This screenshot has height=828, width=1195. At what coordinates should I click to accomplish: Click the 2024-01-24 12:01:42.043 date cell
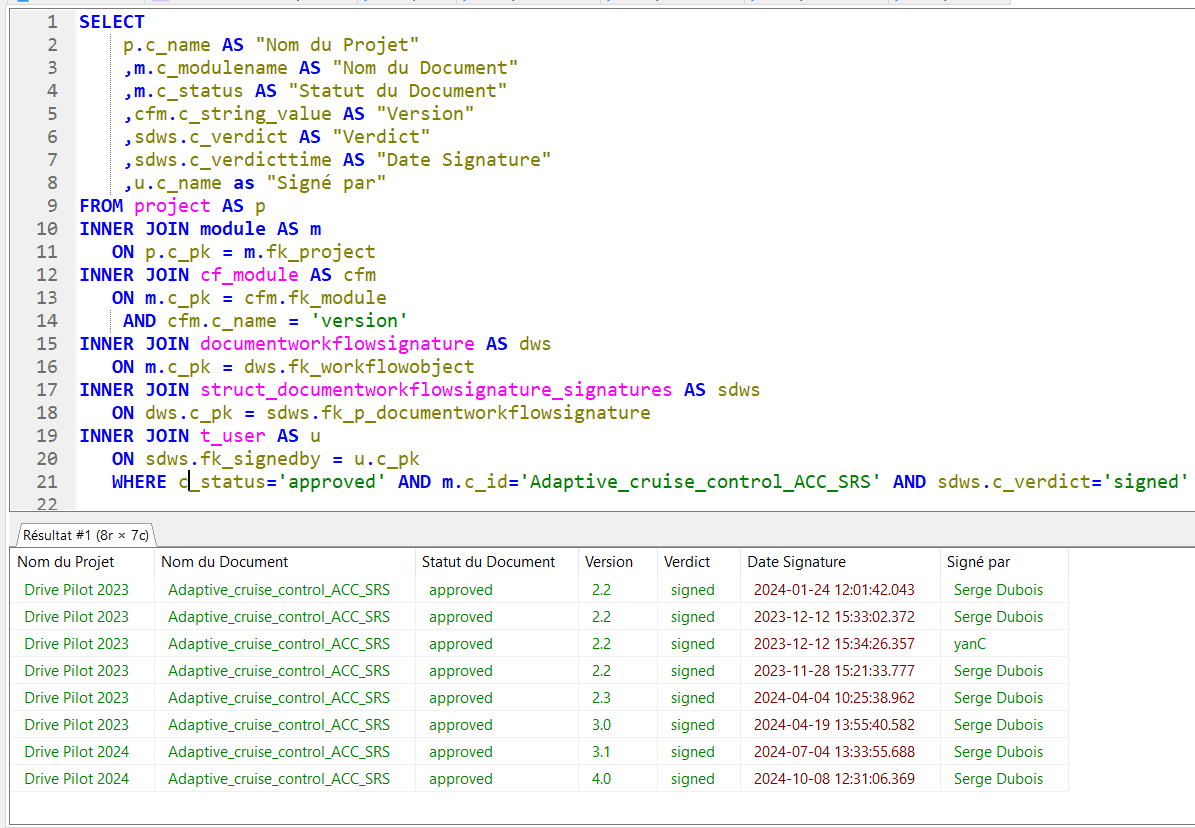coord(834,590)
